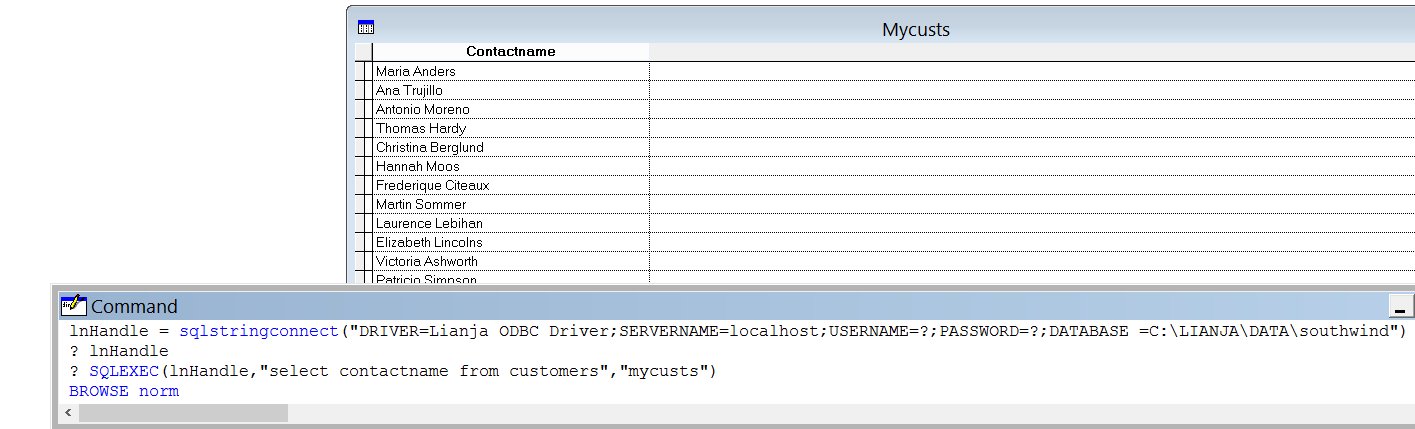Select the Maria Anders cell
The image size is (1415, 429).
point(511,71)
